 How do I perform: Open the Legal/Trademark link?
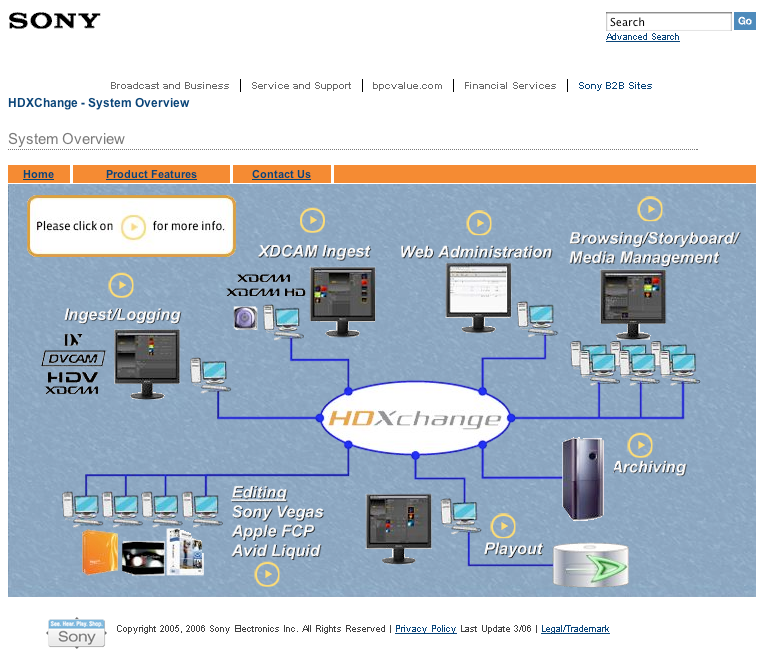(x=575, y=629)
